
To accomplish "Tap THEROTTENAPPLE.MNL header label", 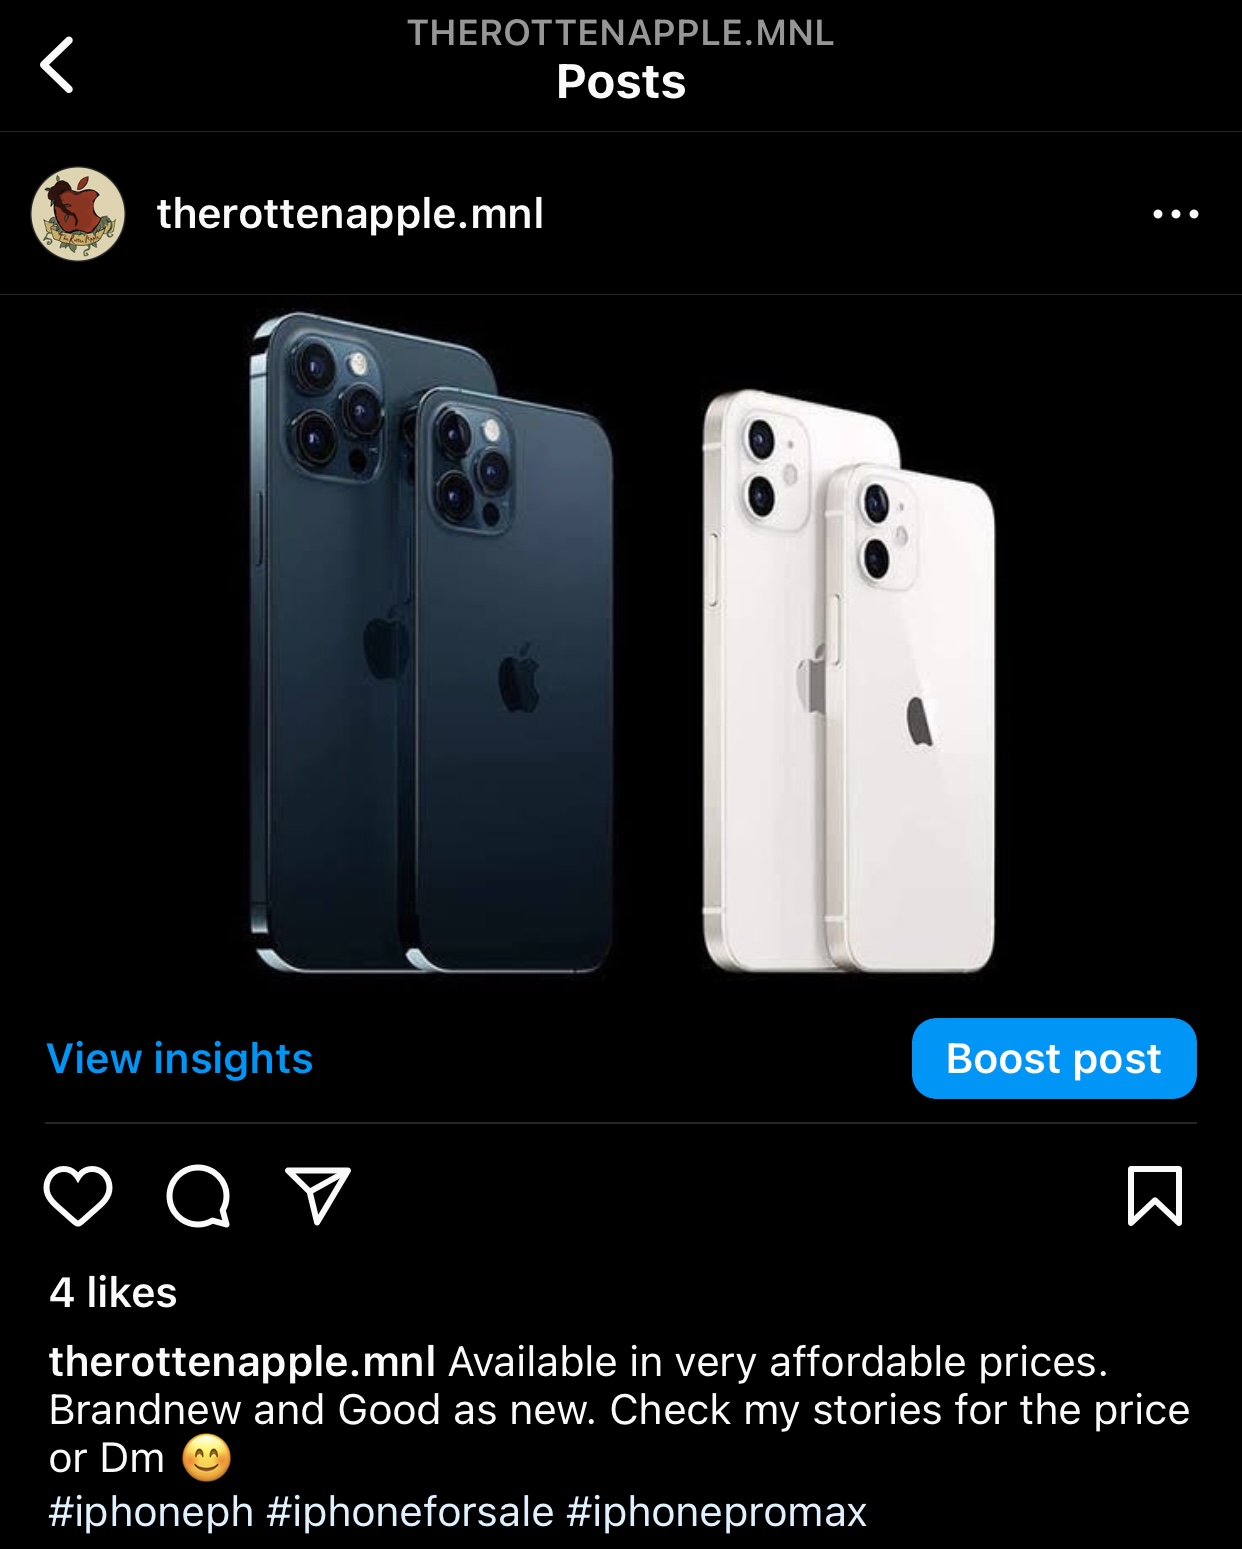I will click(x=621, y=33).
